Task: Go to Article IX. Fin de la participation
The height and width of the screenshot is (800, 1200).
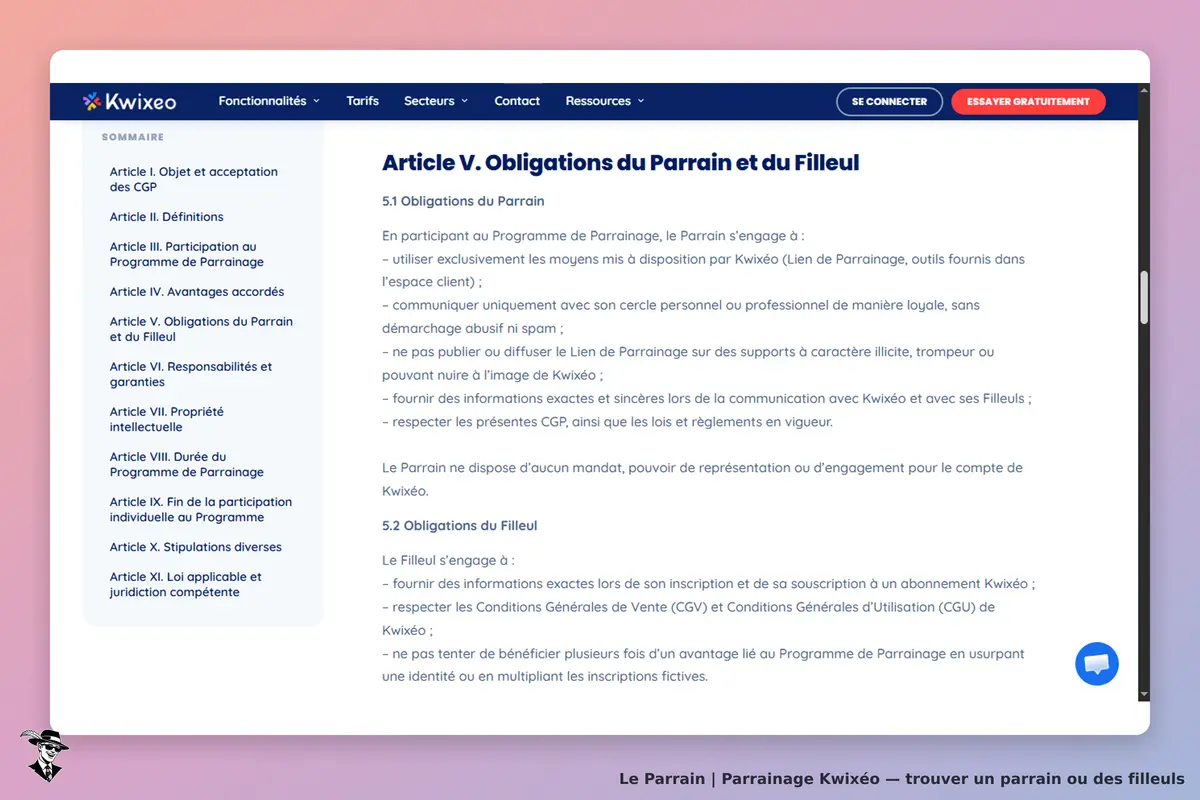Action: coord(201,509)
